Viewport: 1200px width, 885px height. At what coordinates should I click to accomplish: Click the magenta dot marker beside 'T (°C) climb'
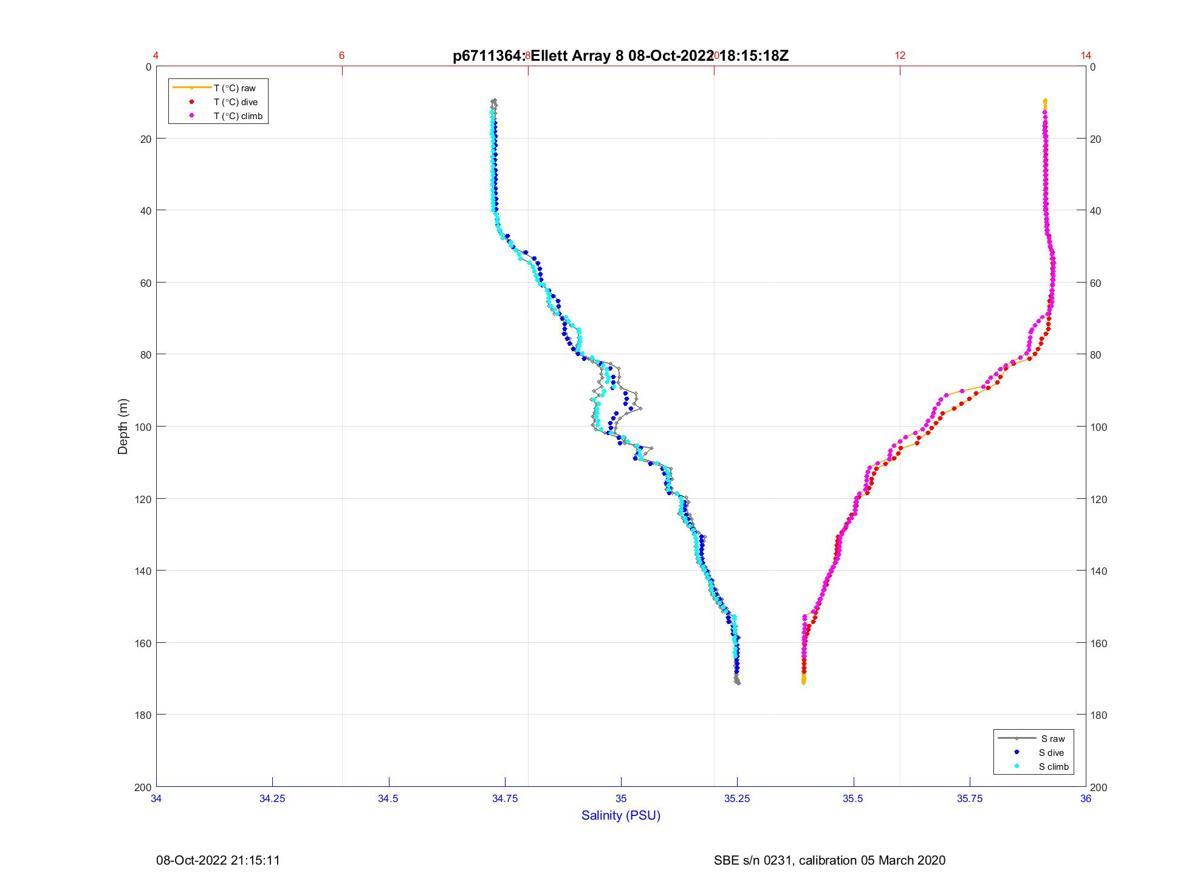[191, 116]
